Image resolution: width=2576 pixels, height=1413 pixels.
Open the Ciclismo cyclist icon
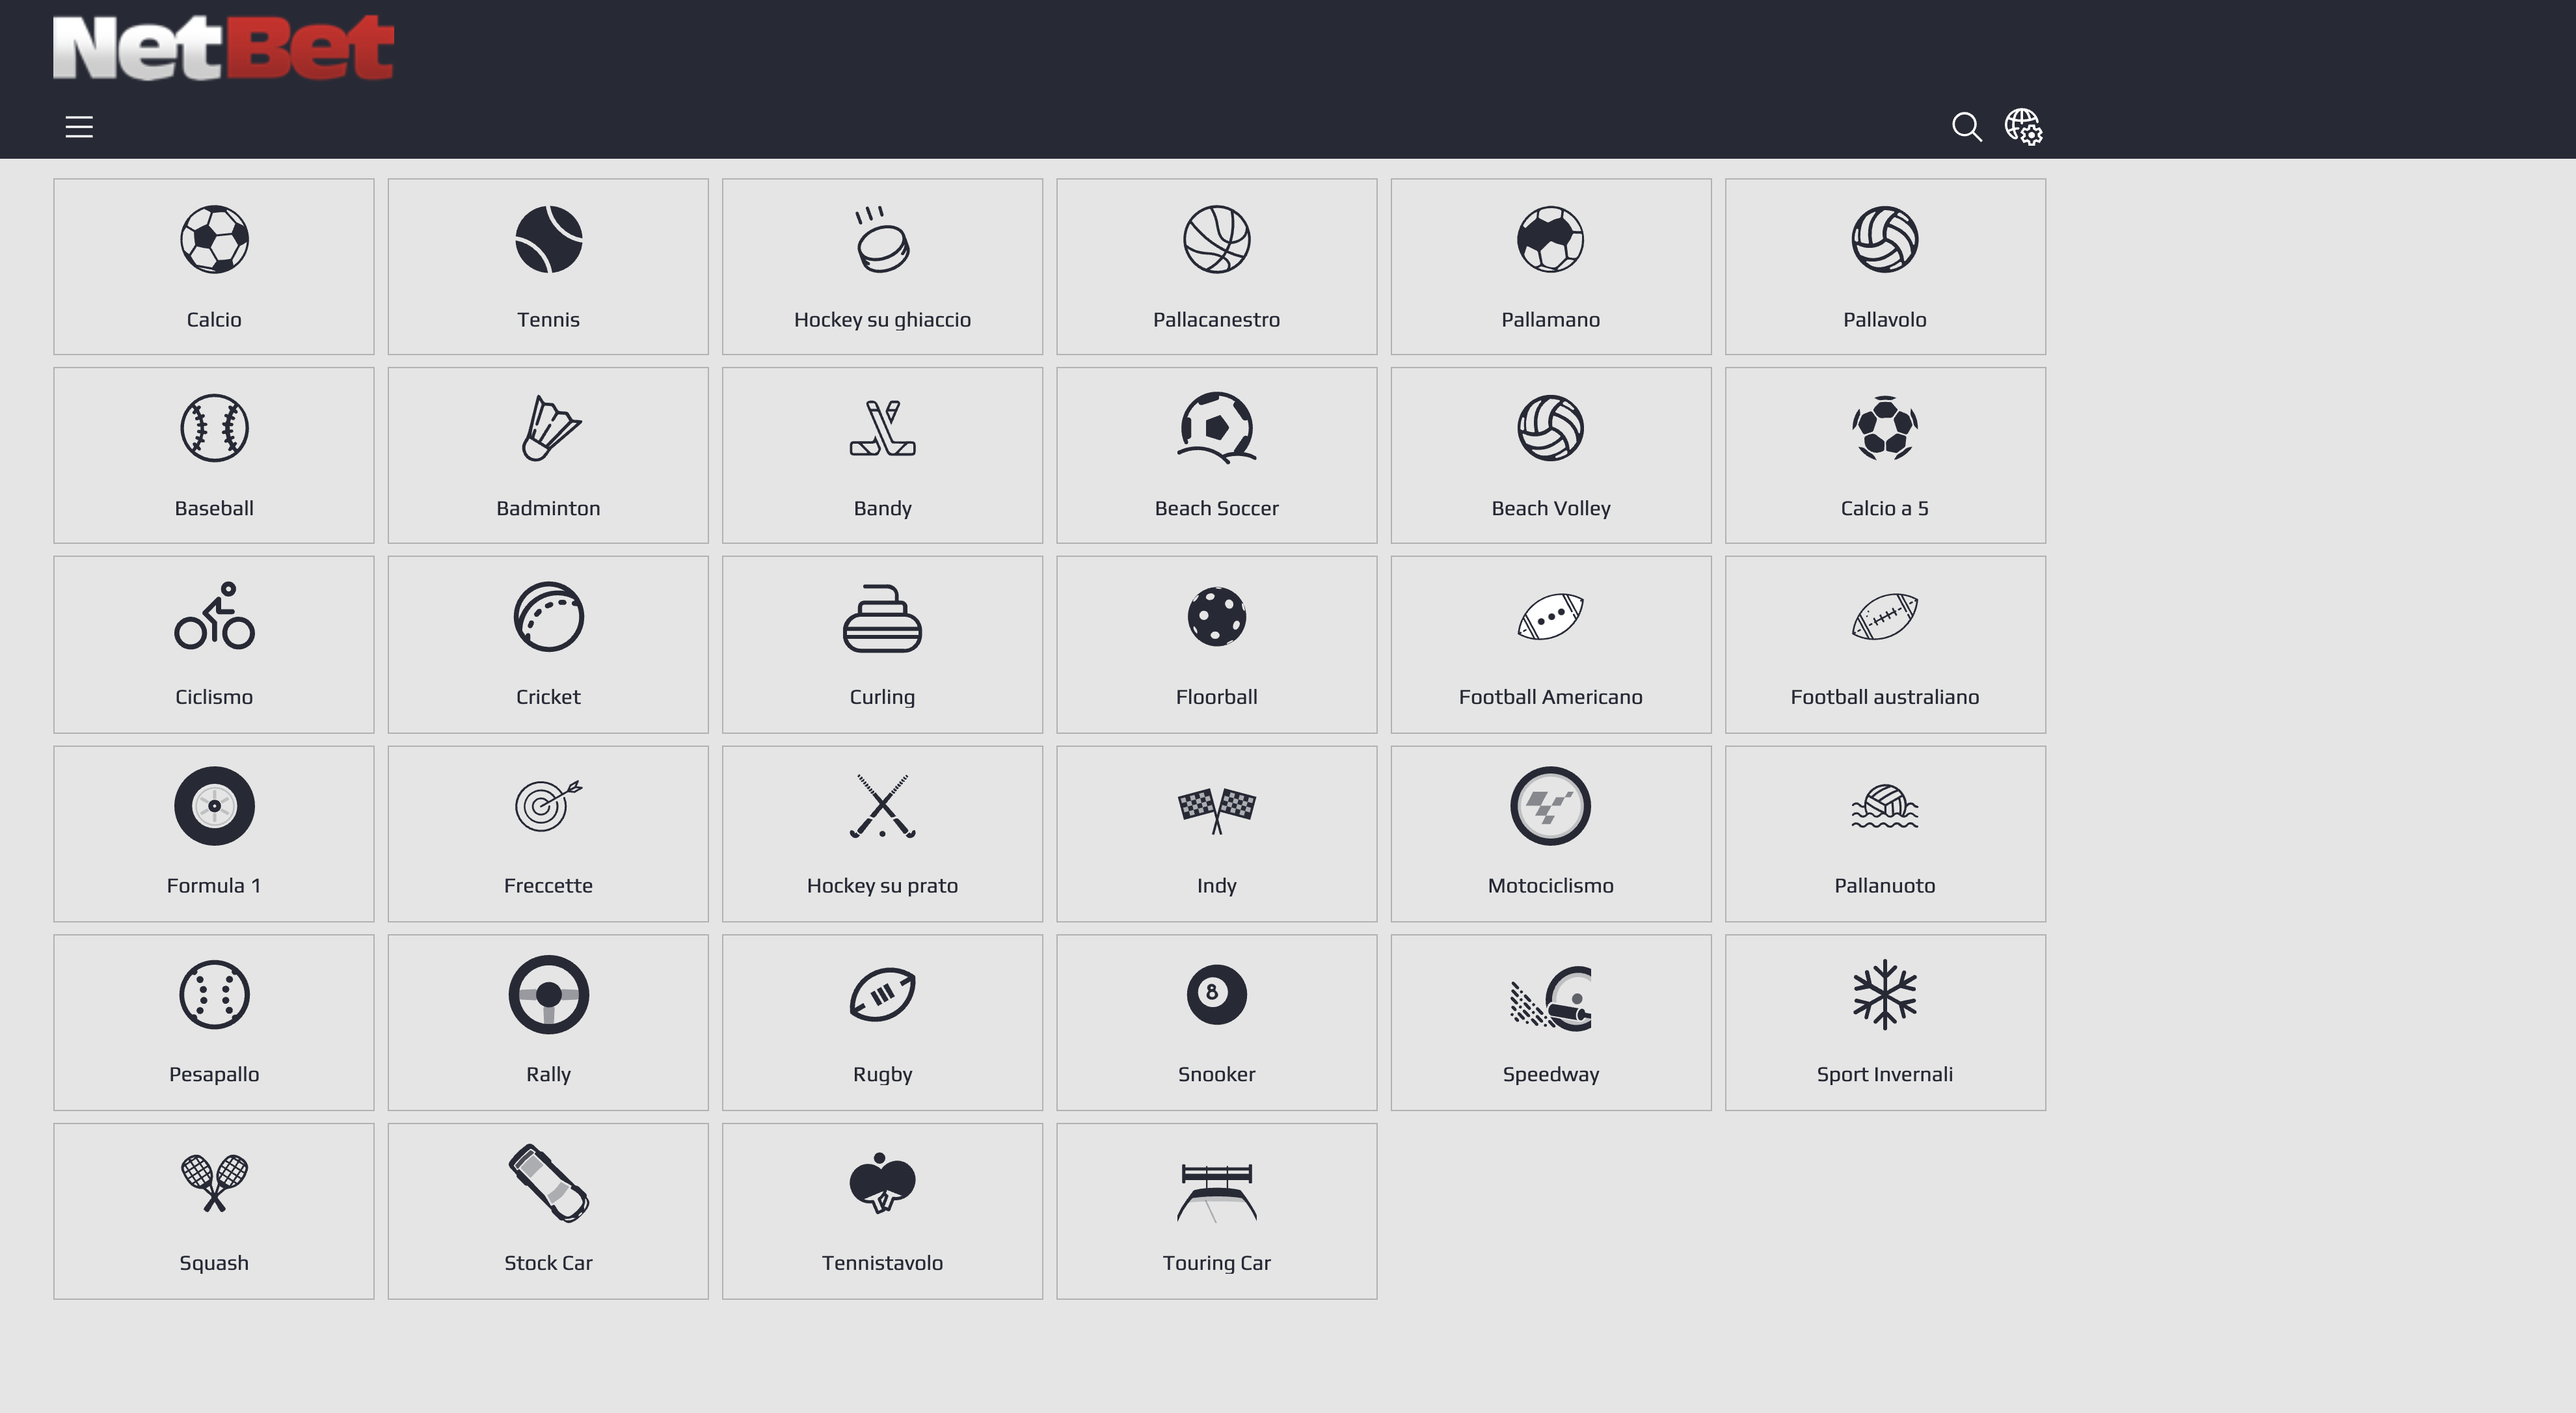[x=214, y=617]
